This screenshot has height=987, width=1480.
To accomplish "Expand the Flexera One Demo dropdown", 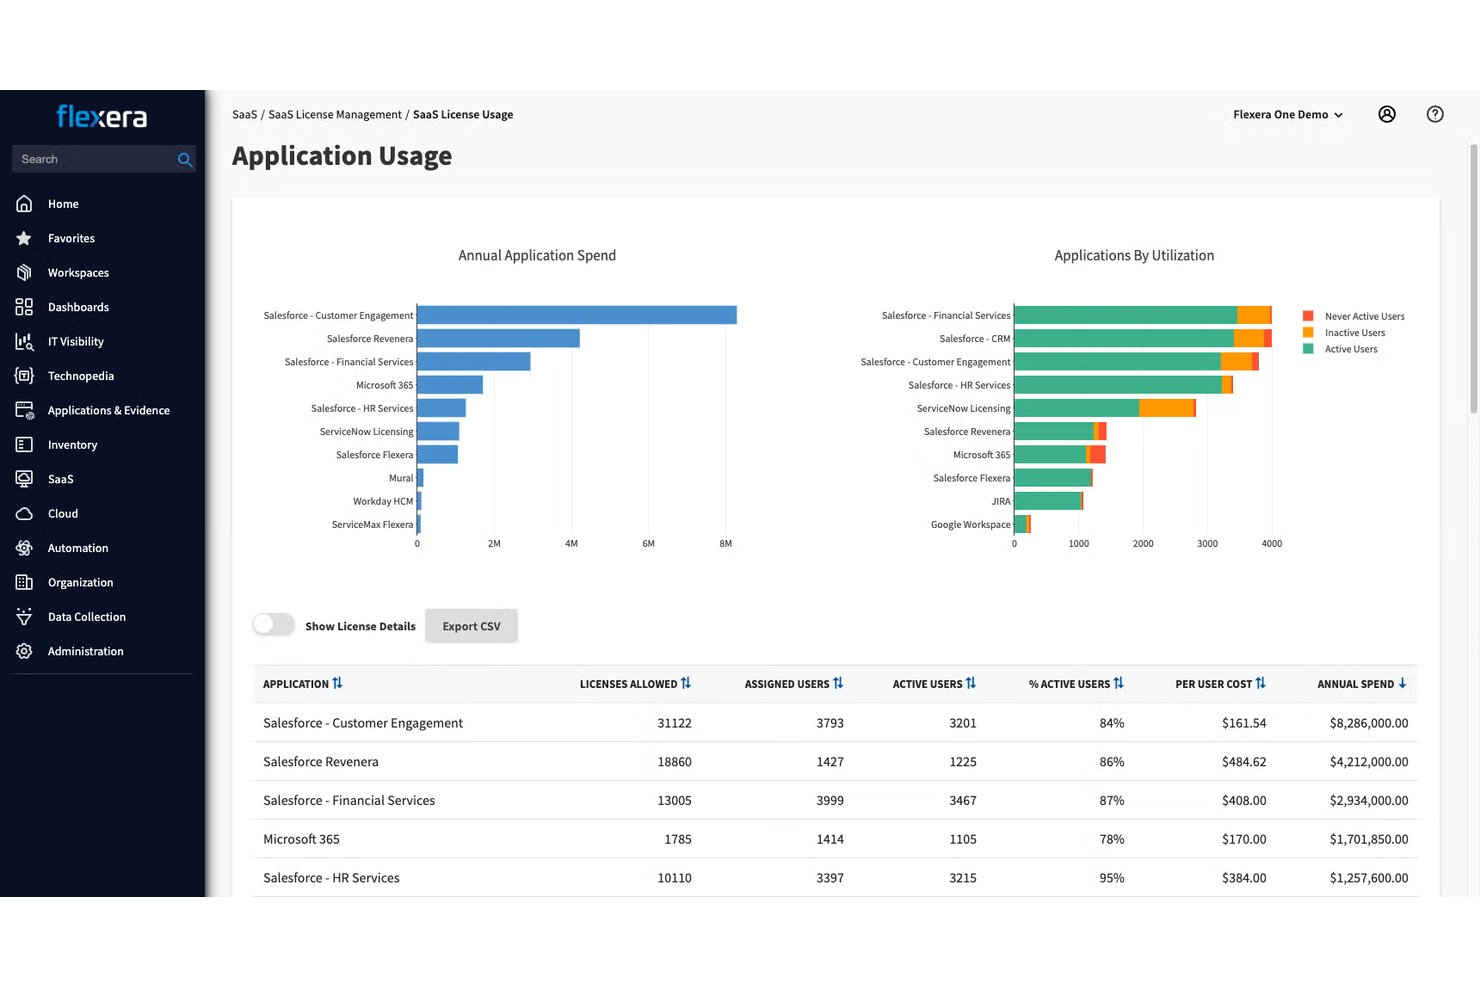I will (1288, 115).
